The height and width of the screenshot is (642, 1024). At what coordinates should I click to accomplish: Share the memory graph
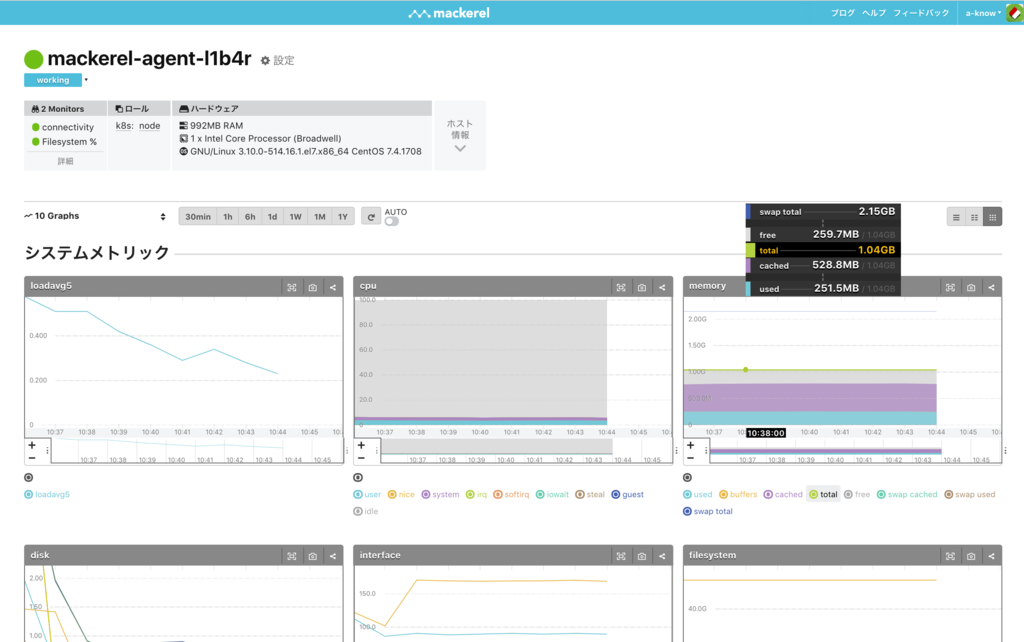click(991, 287)
